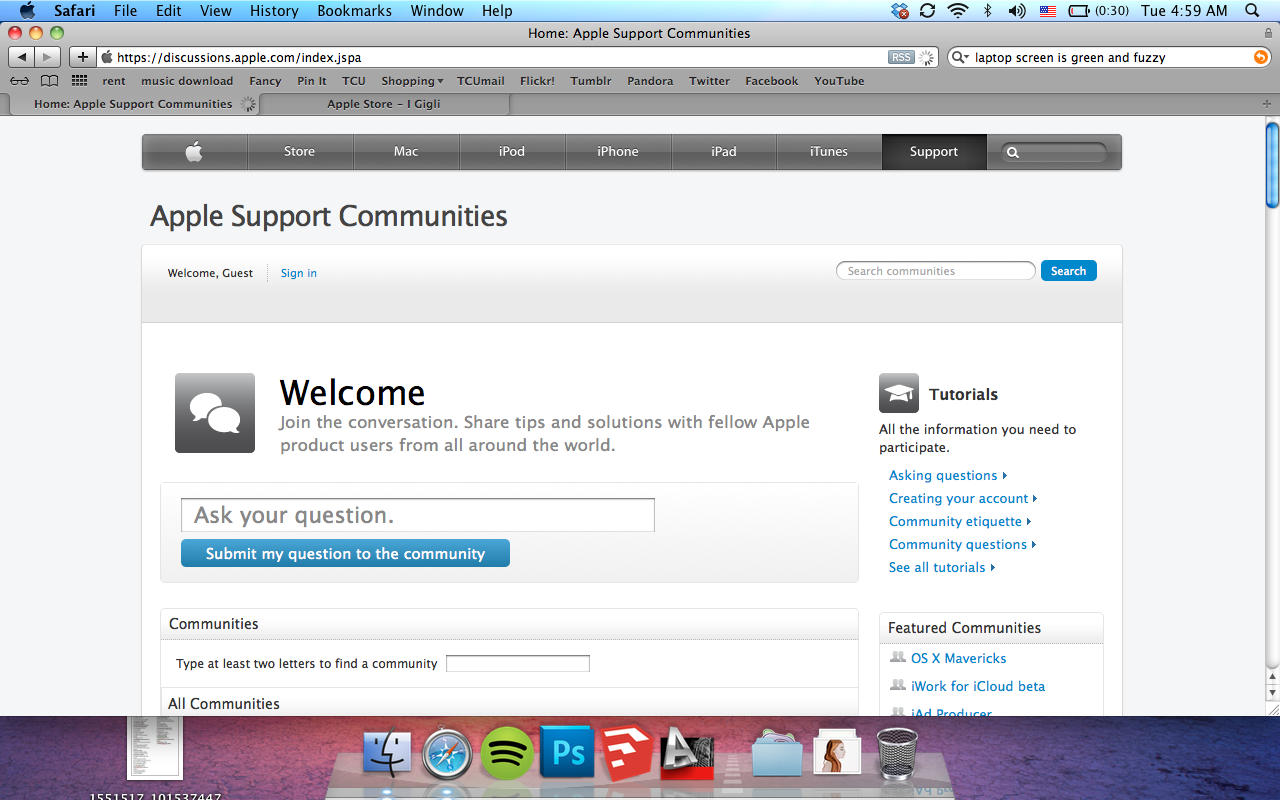Click the Ask your question field

click(x=417, y=514)
